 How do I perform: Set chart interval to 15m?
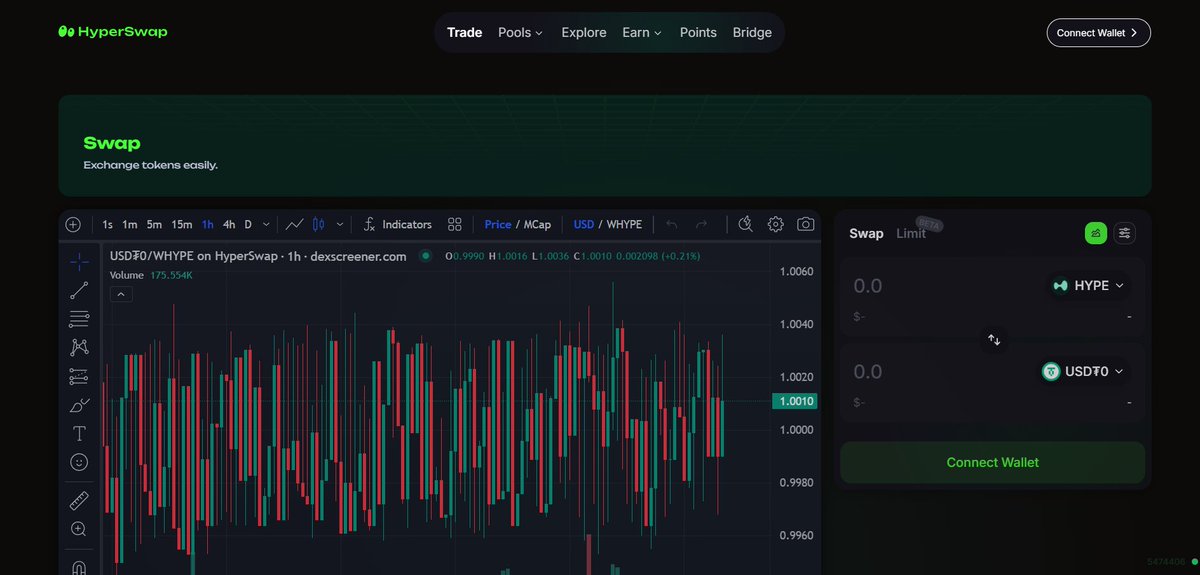[182, 224]
